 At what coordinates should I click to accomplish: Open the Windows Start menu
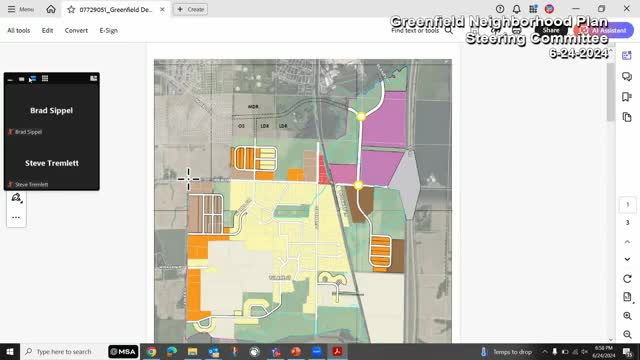tap(10, 351)
